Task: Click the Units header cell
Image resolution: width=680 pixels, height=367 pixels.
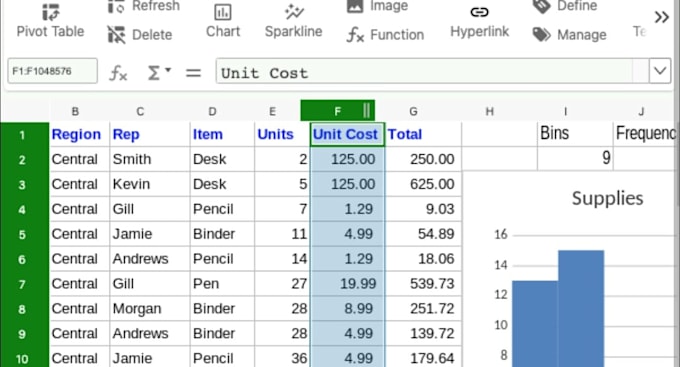Action: click(282, 134)
